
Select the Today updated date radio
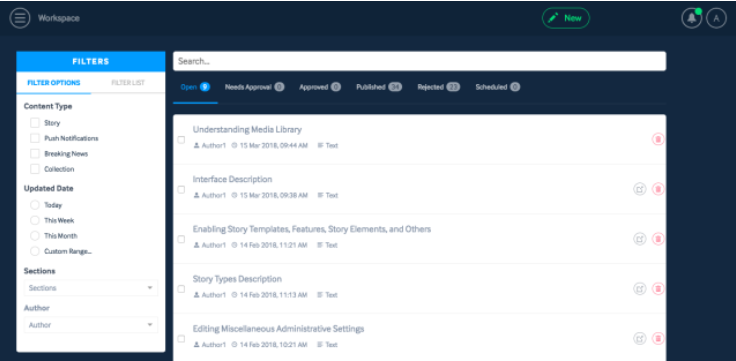coord(35,205)
